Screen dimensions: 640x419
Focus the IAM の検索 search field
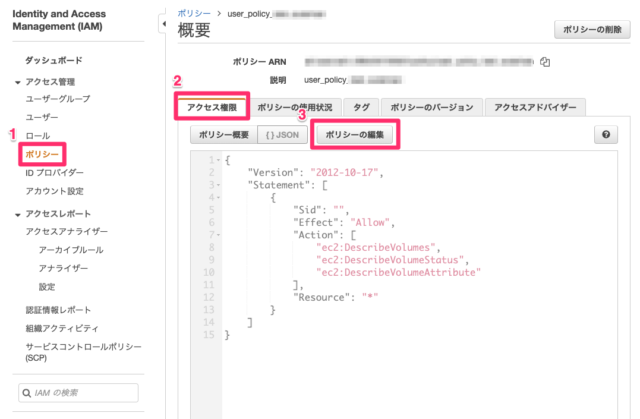(x=78, y=393)
